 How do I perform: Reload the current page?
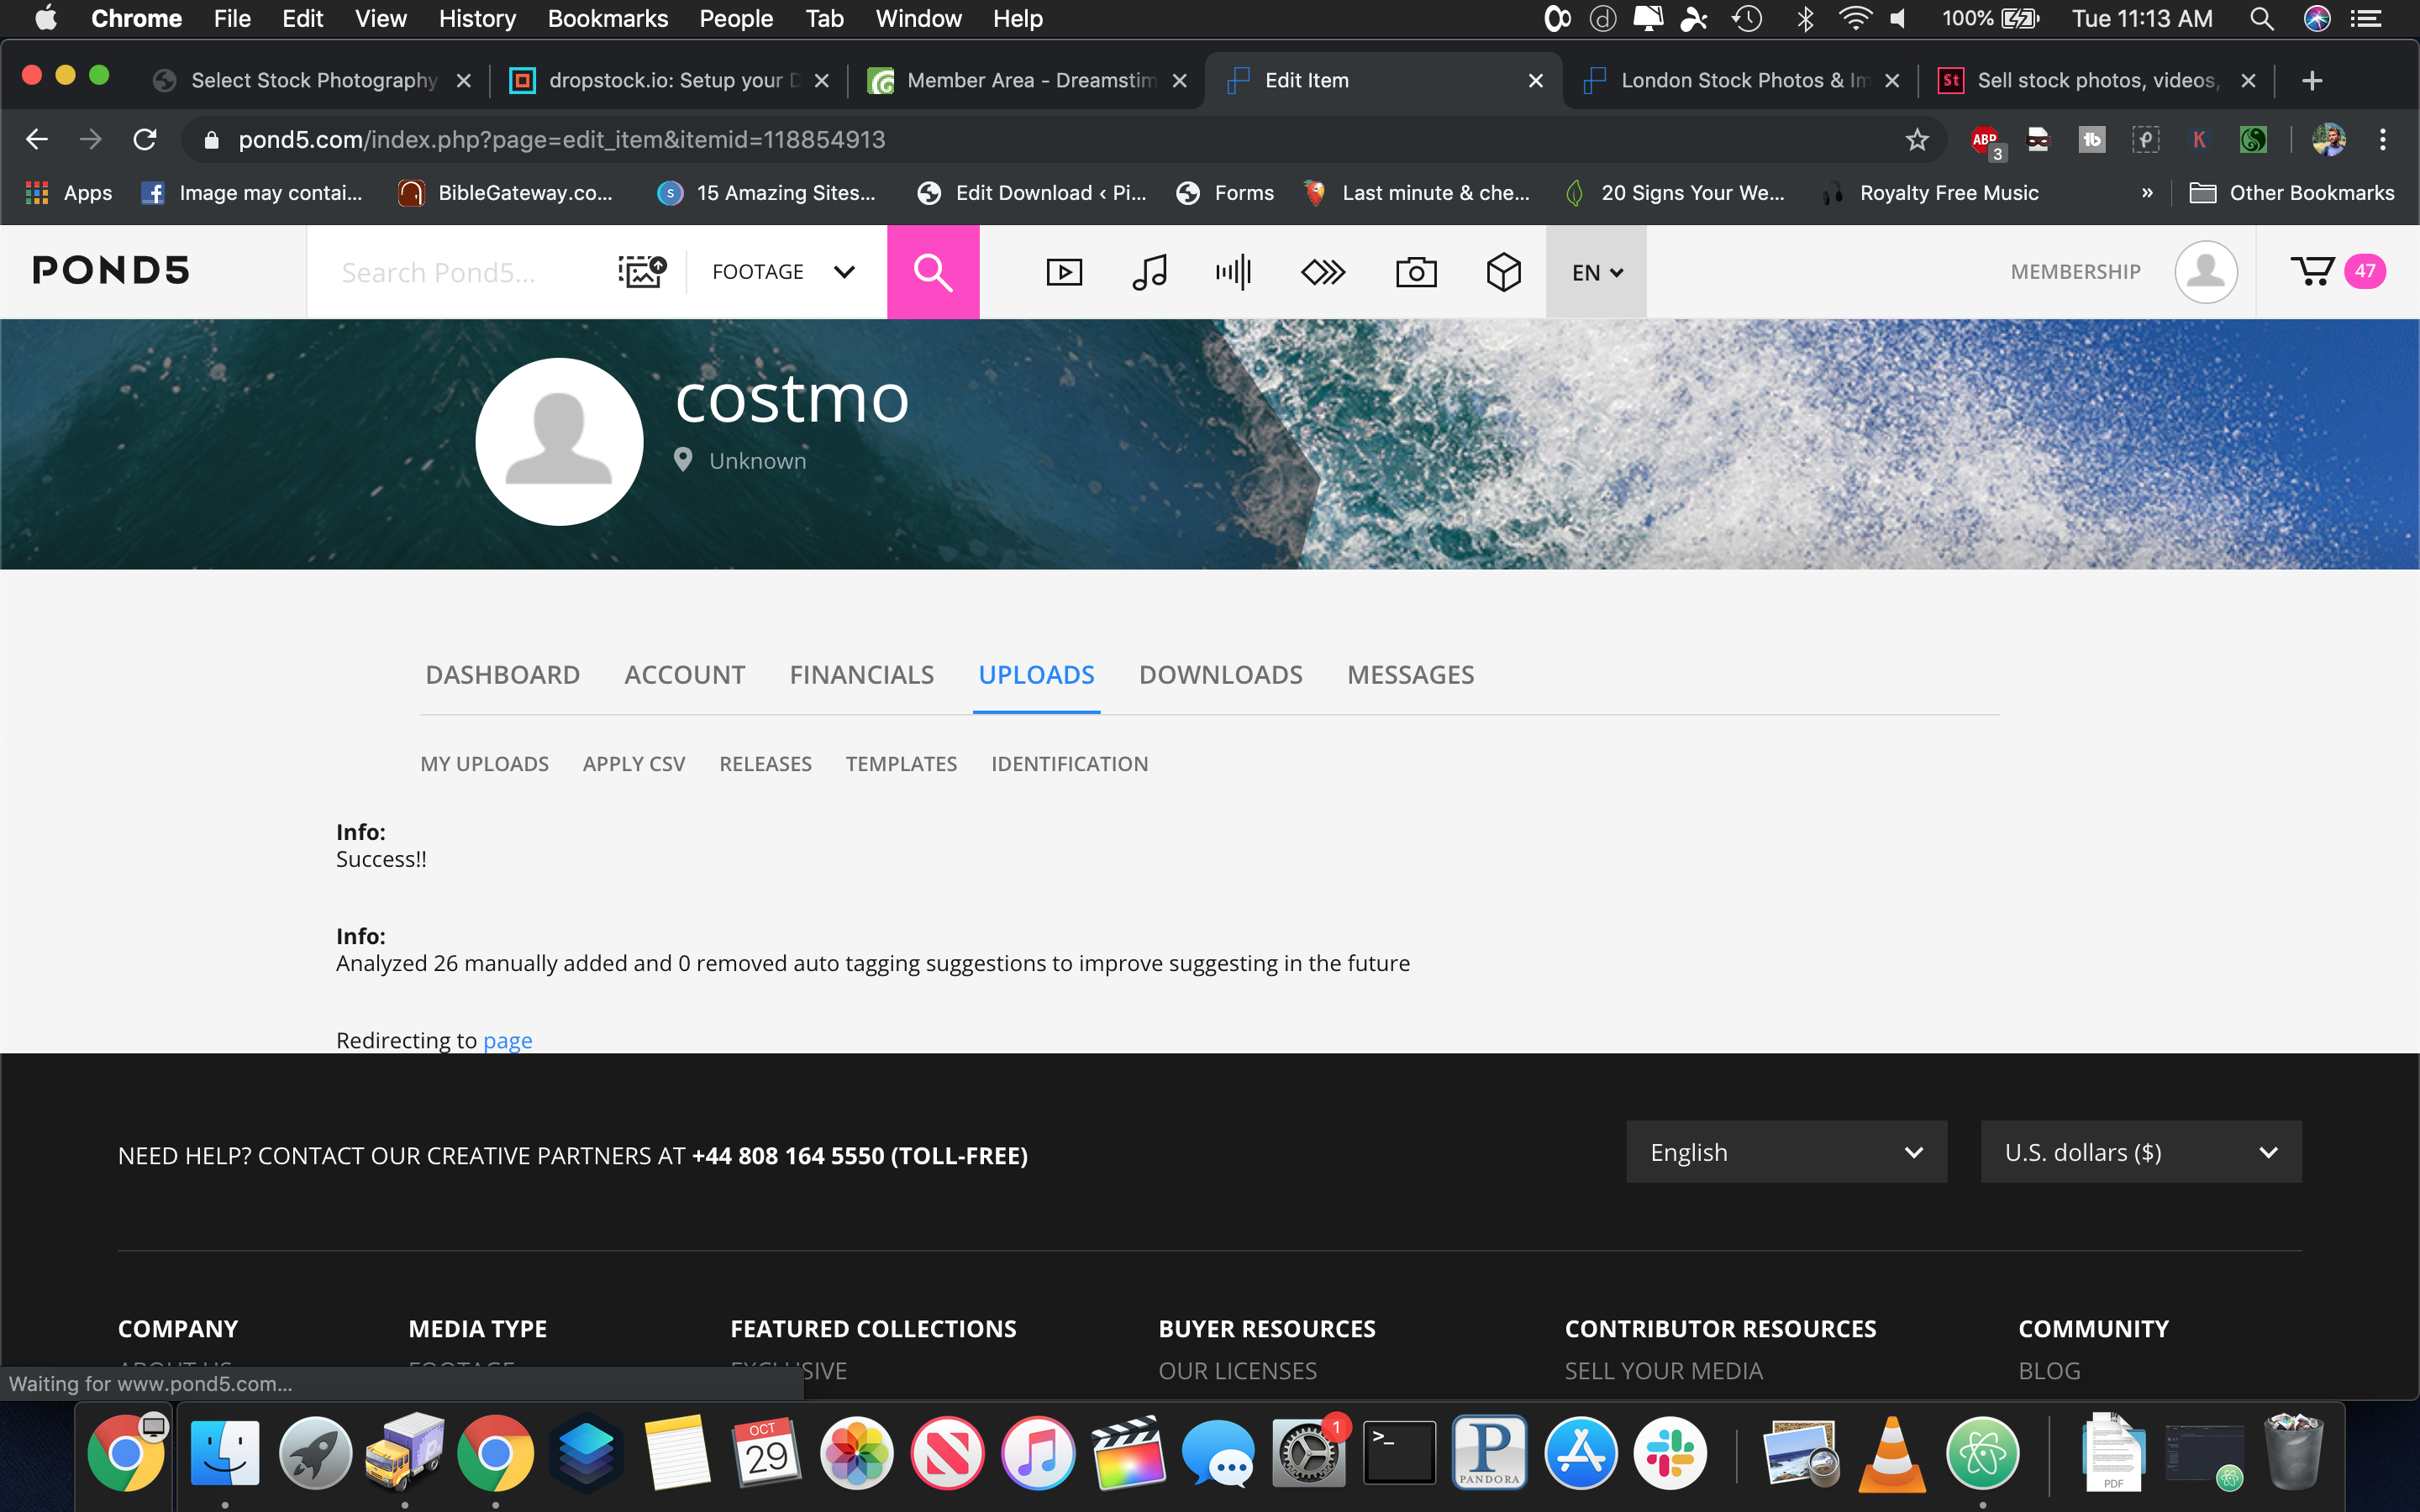145,140
